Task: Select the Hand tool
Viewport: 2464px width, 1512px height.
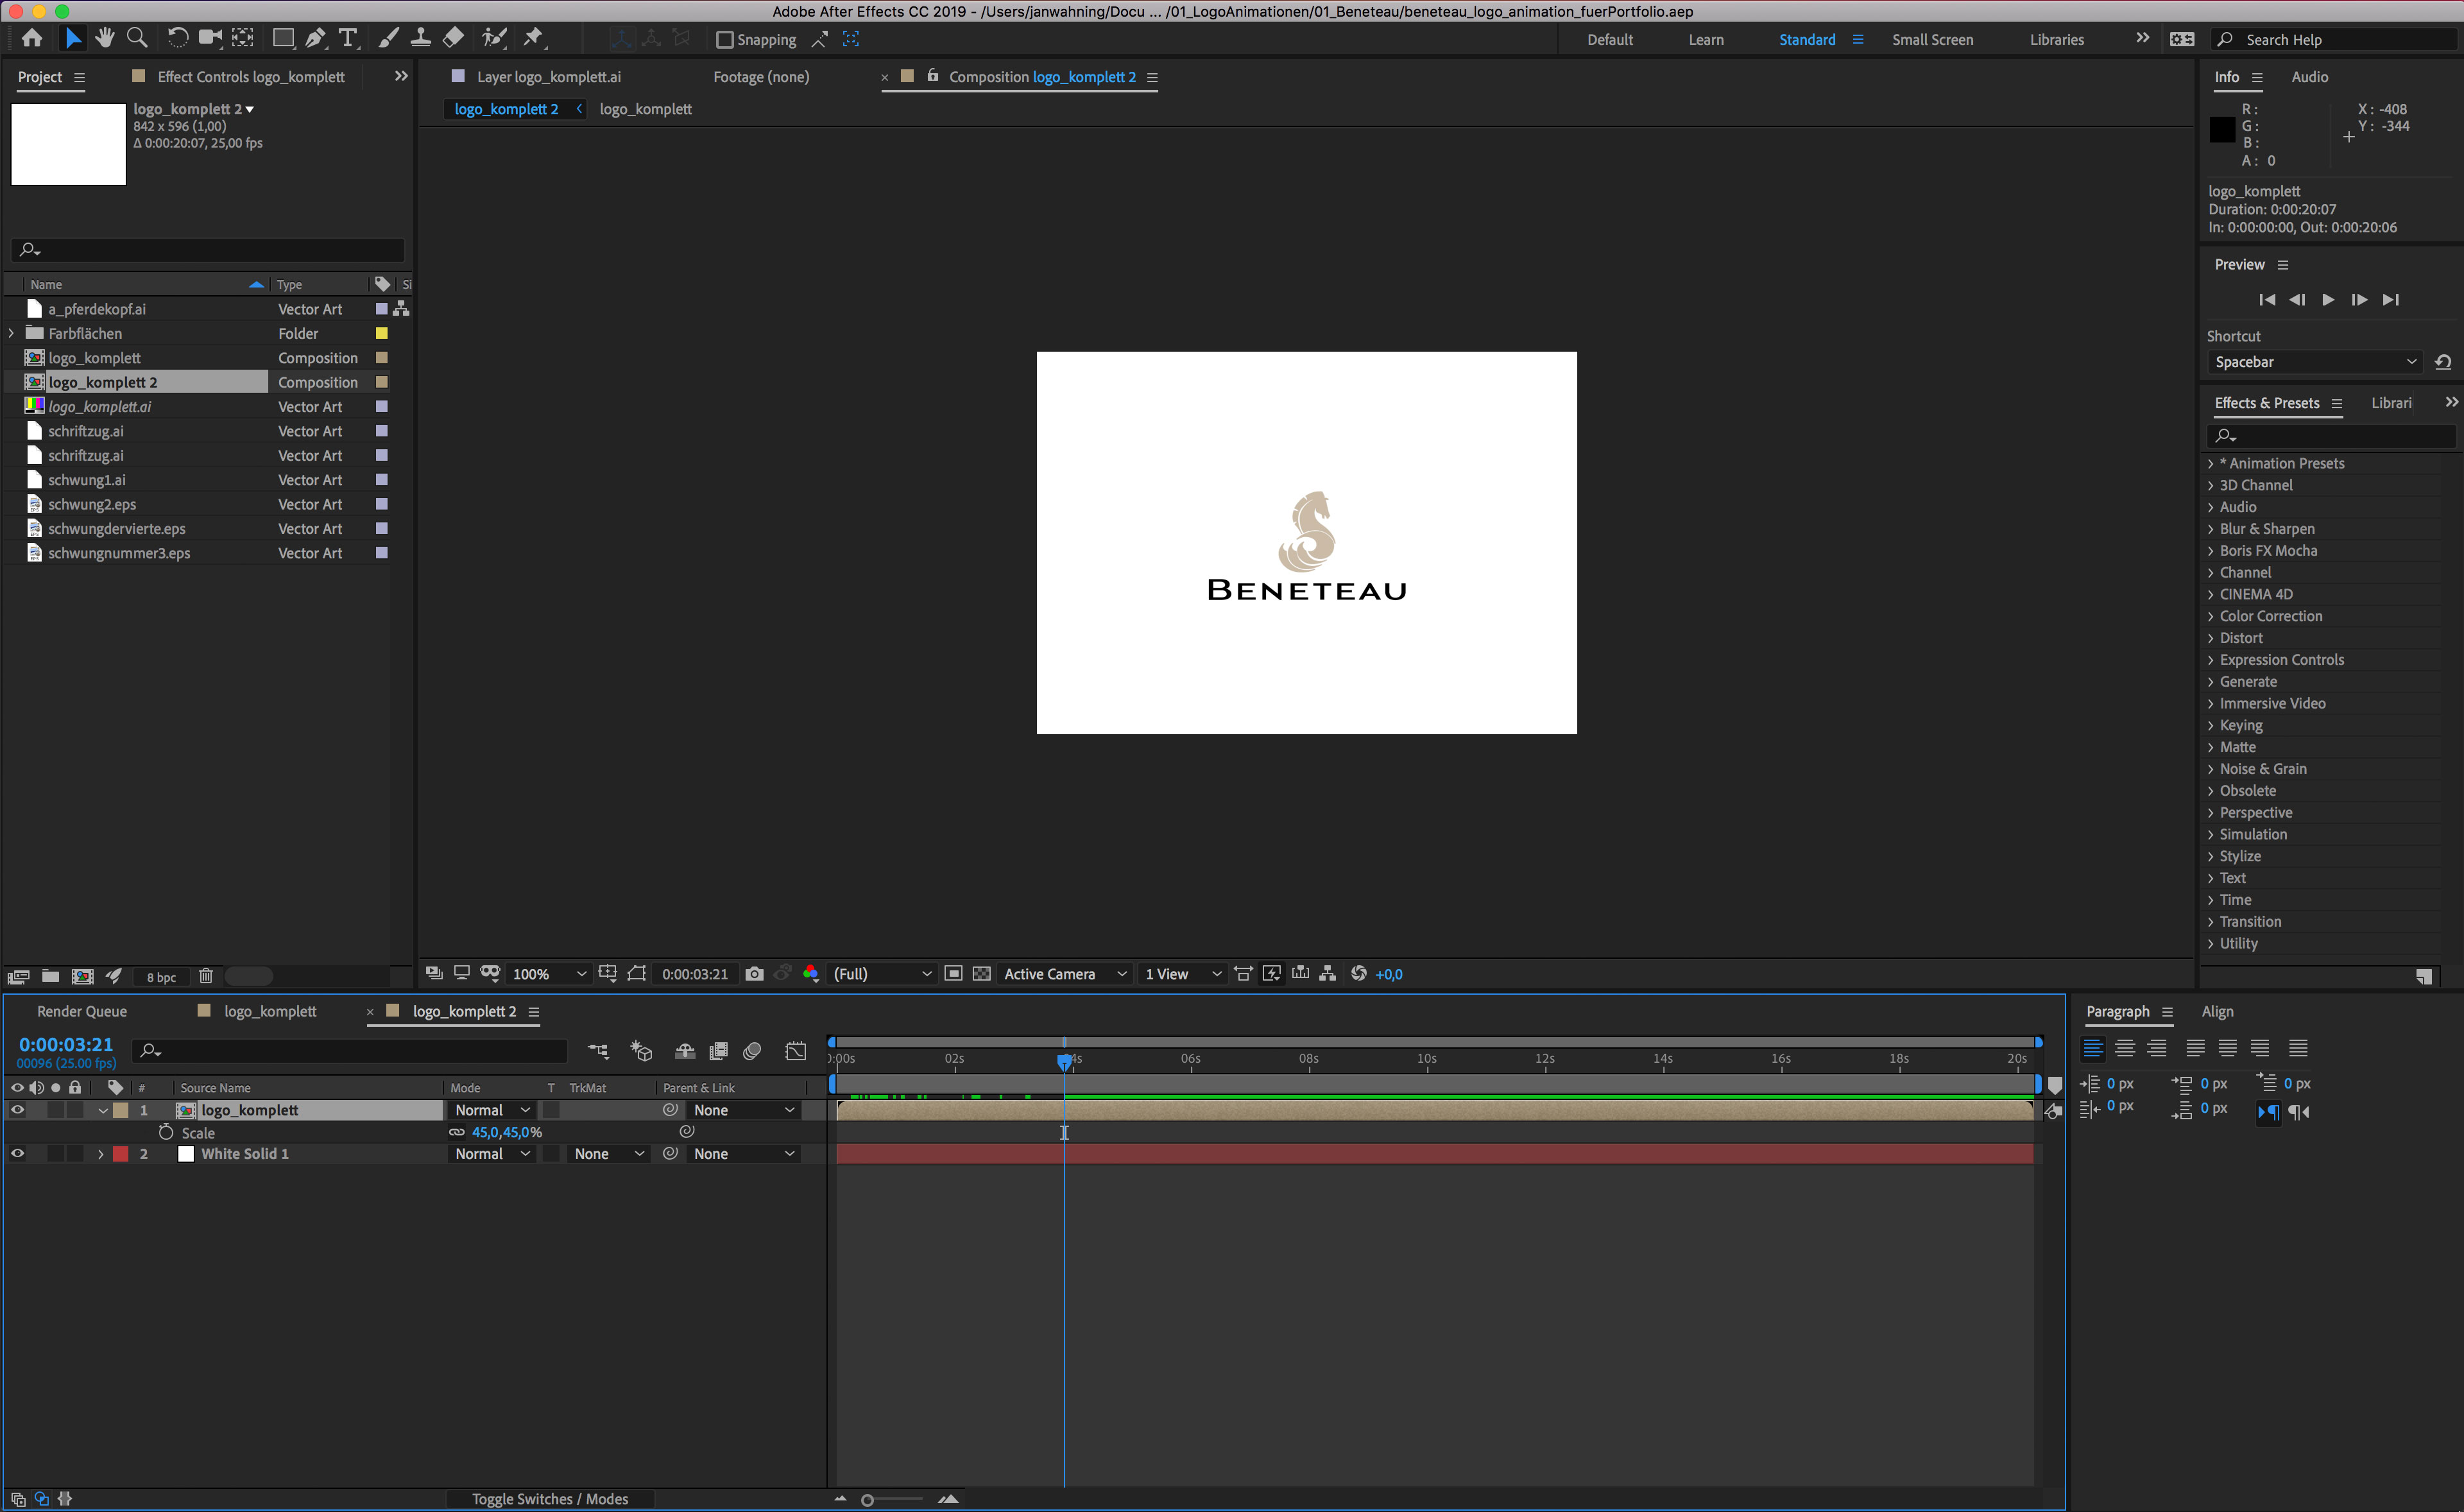Action: coord(104,39)
